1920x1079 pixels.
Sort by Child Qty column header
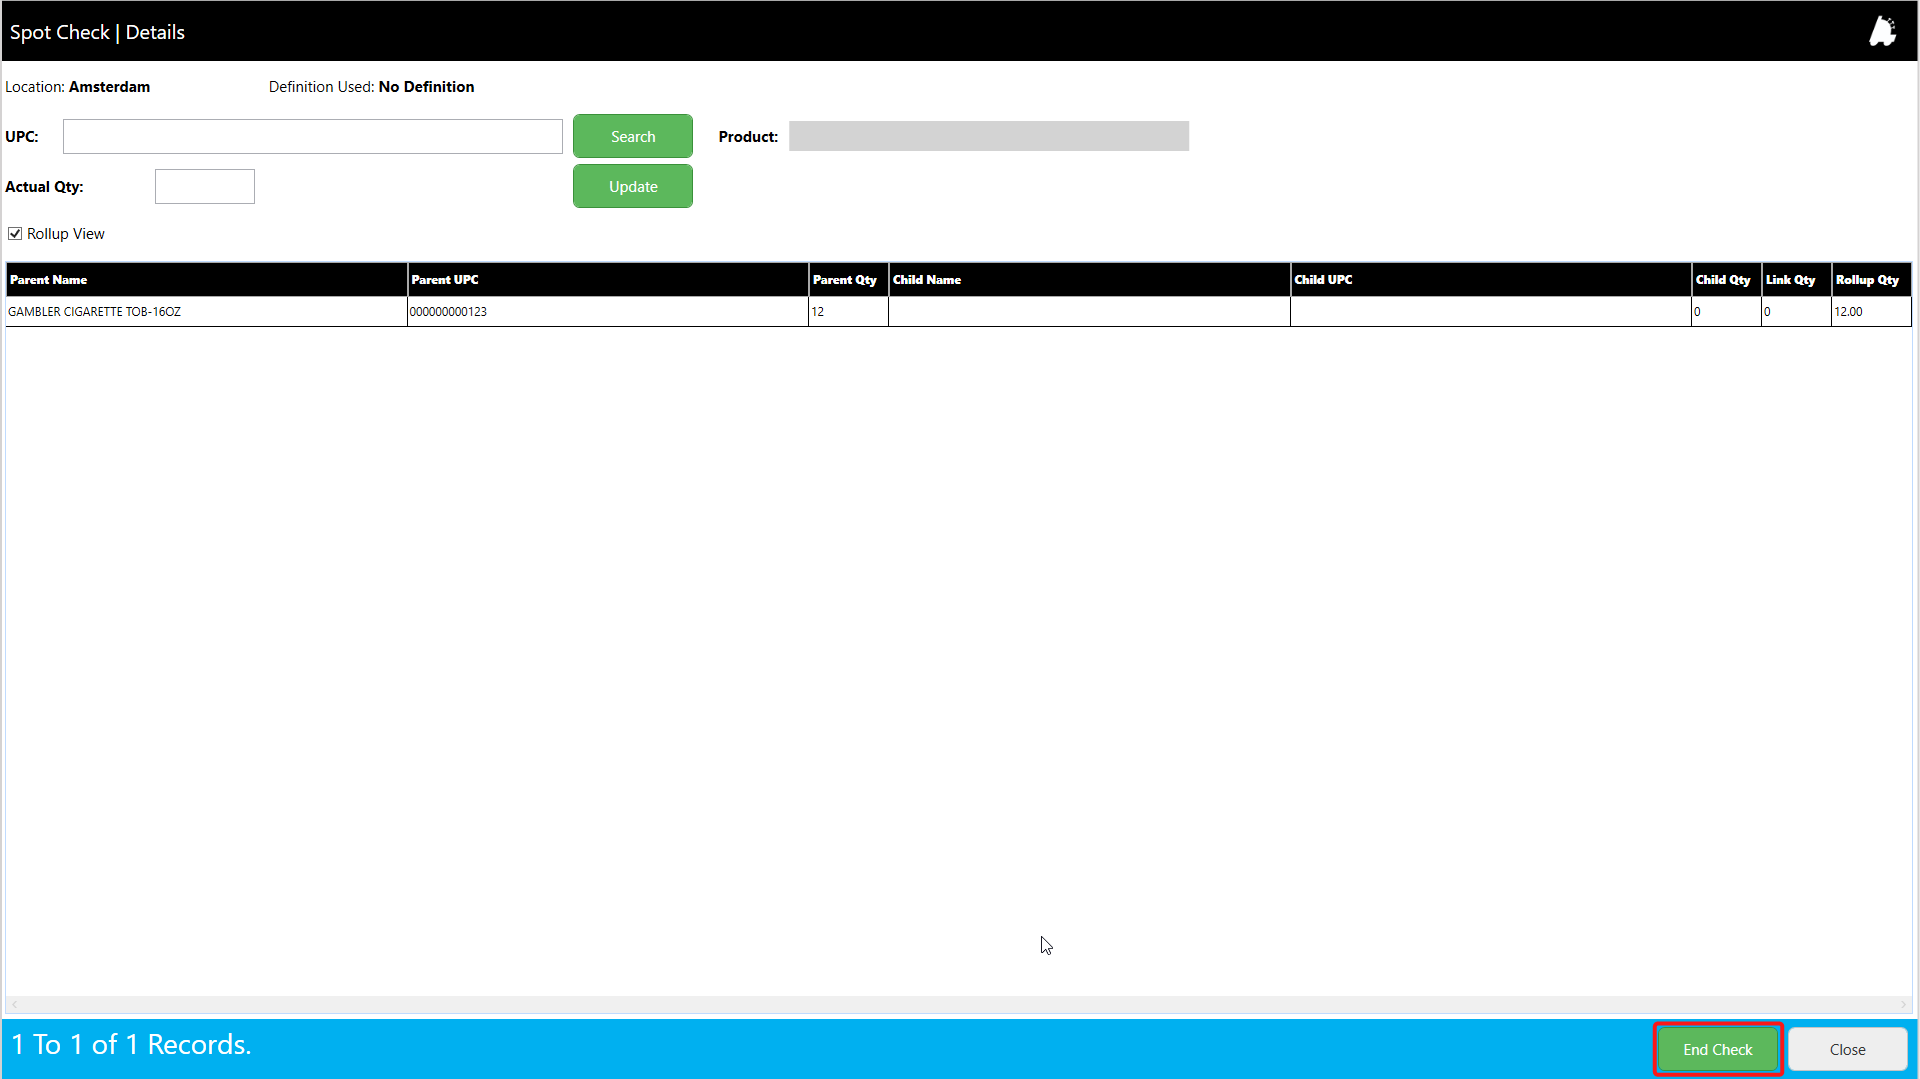coord(1727,280)
